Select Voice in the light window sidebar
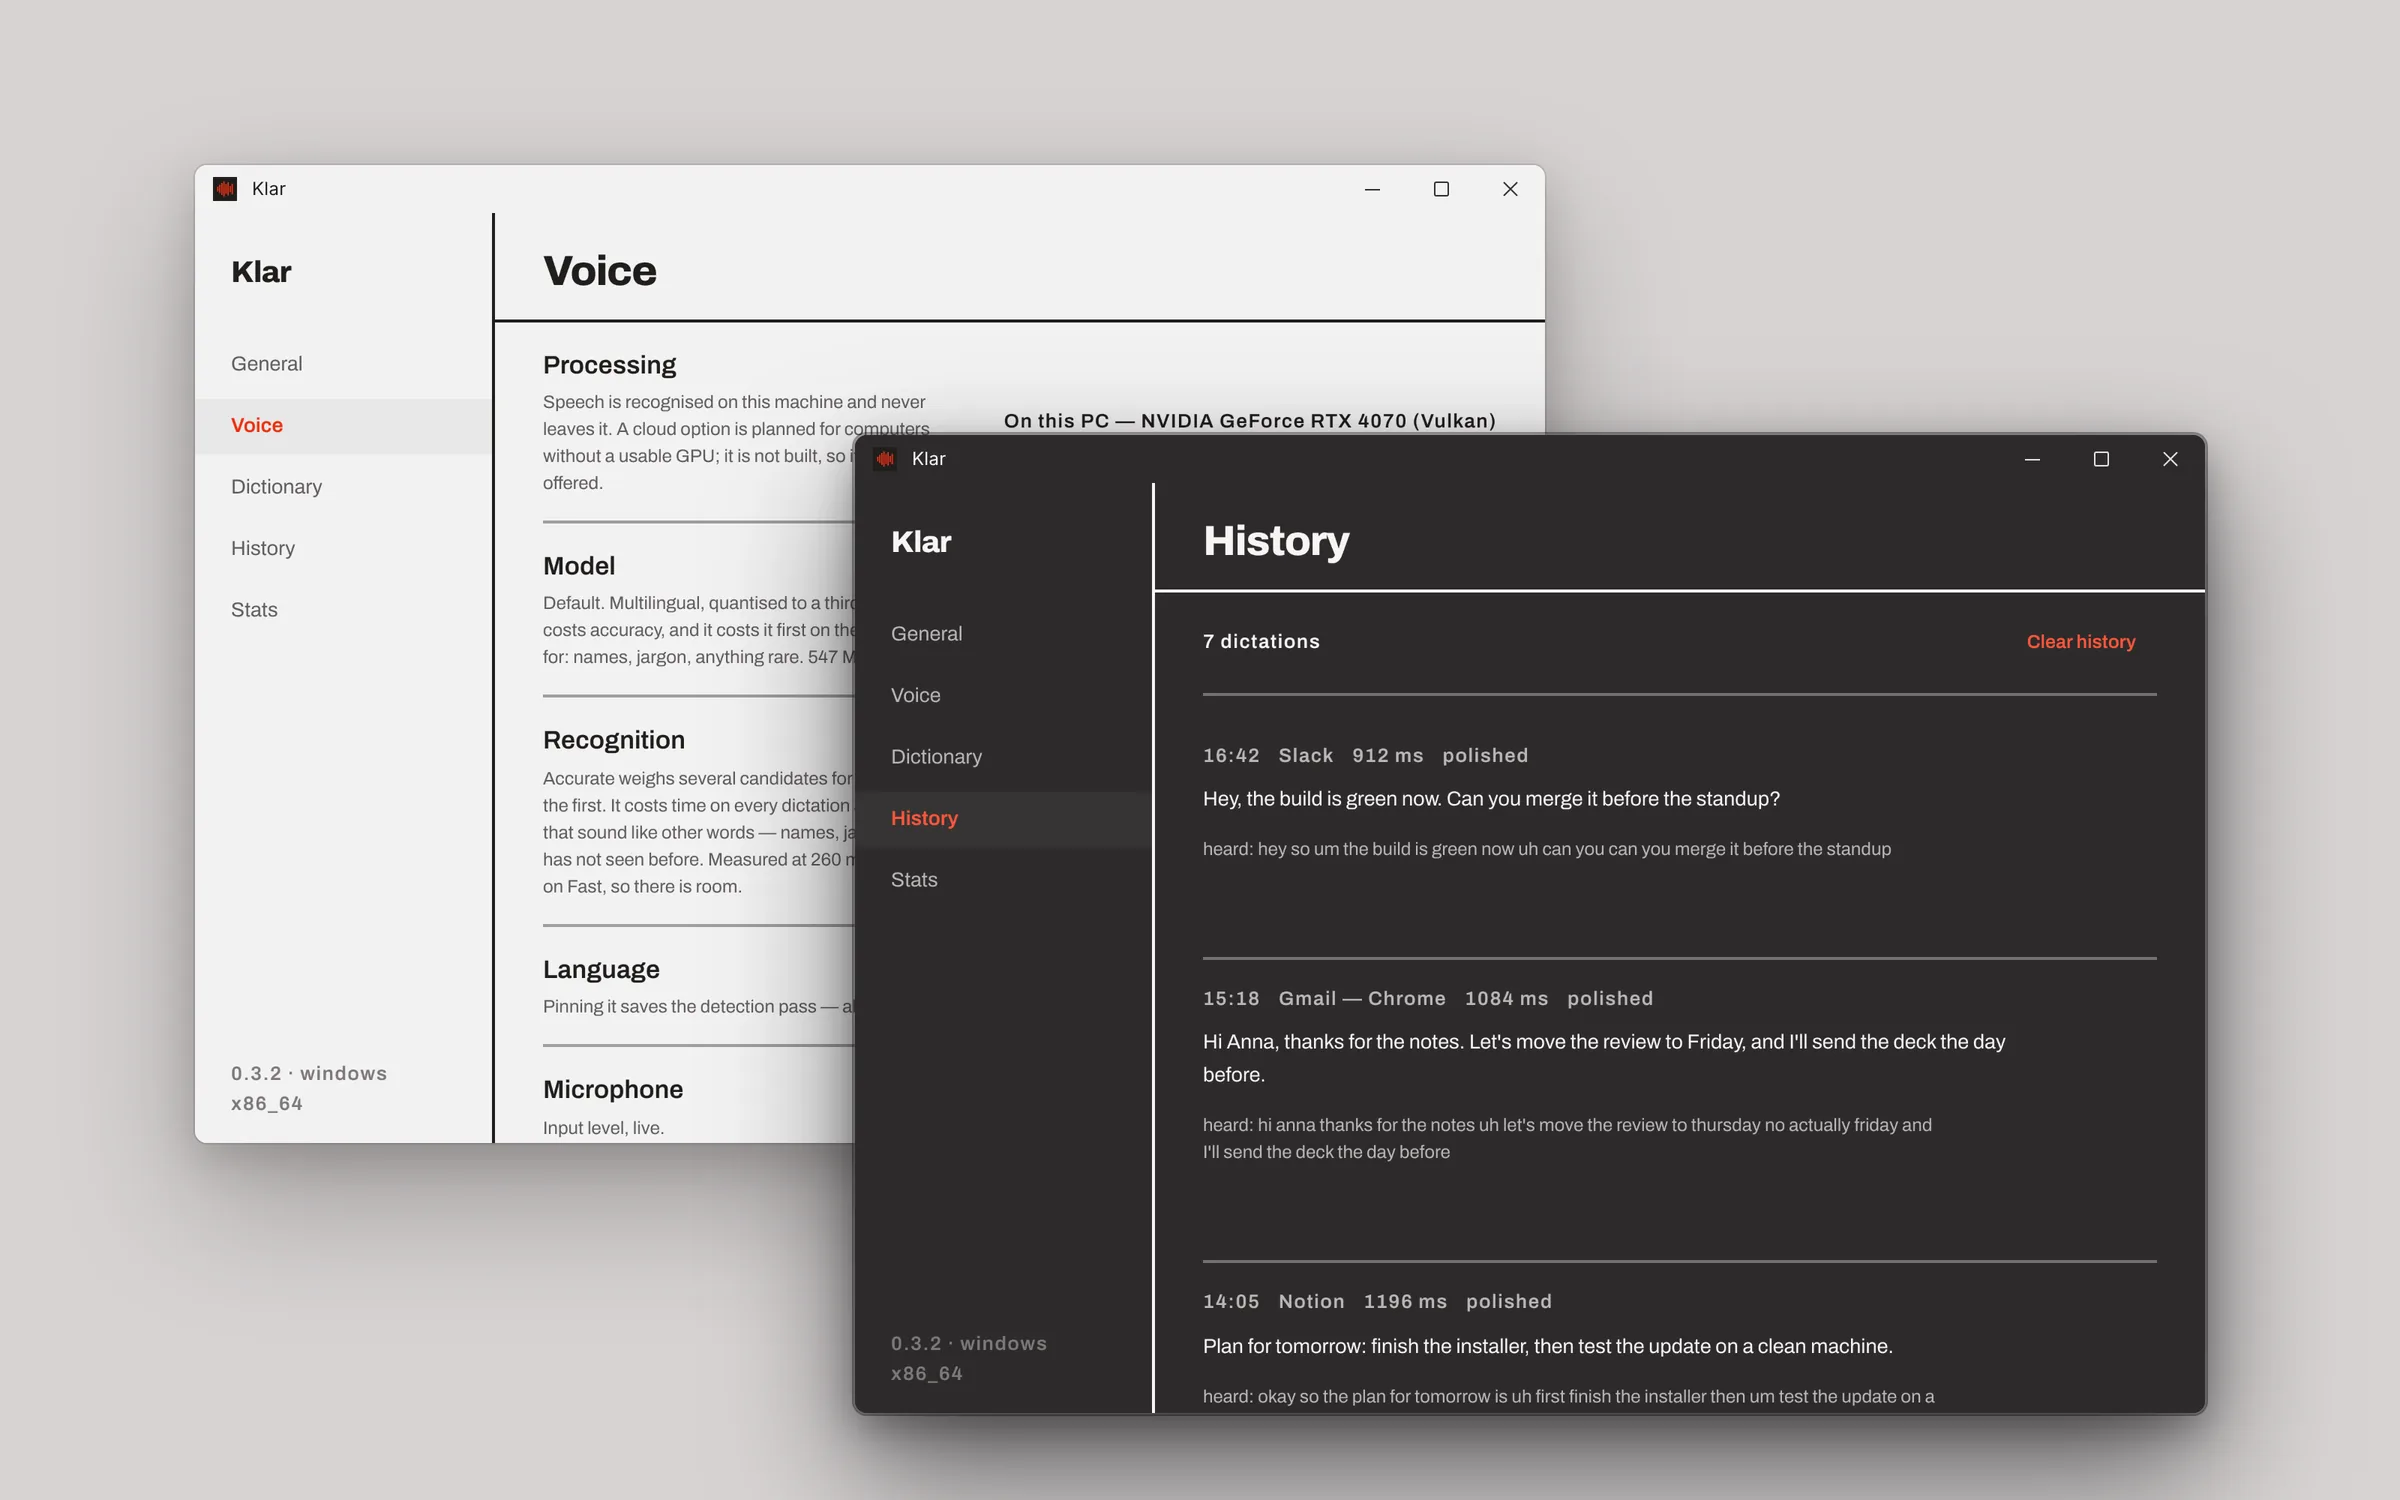The width and height of the screenshot is (2400, 1500). click(x=343, y=426)
